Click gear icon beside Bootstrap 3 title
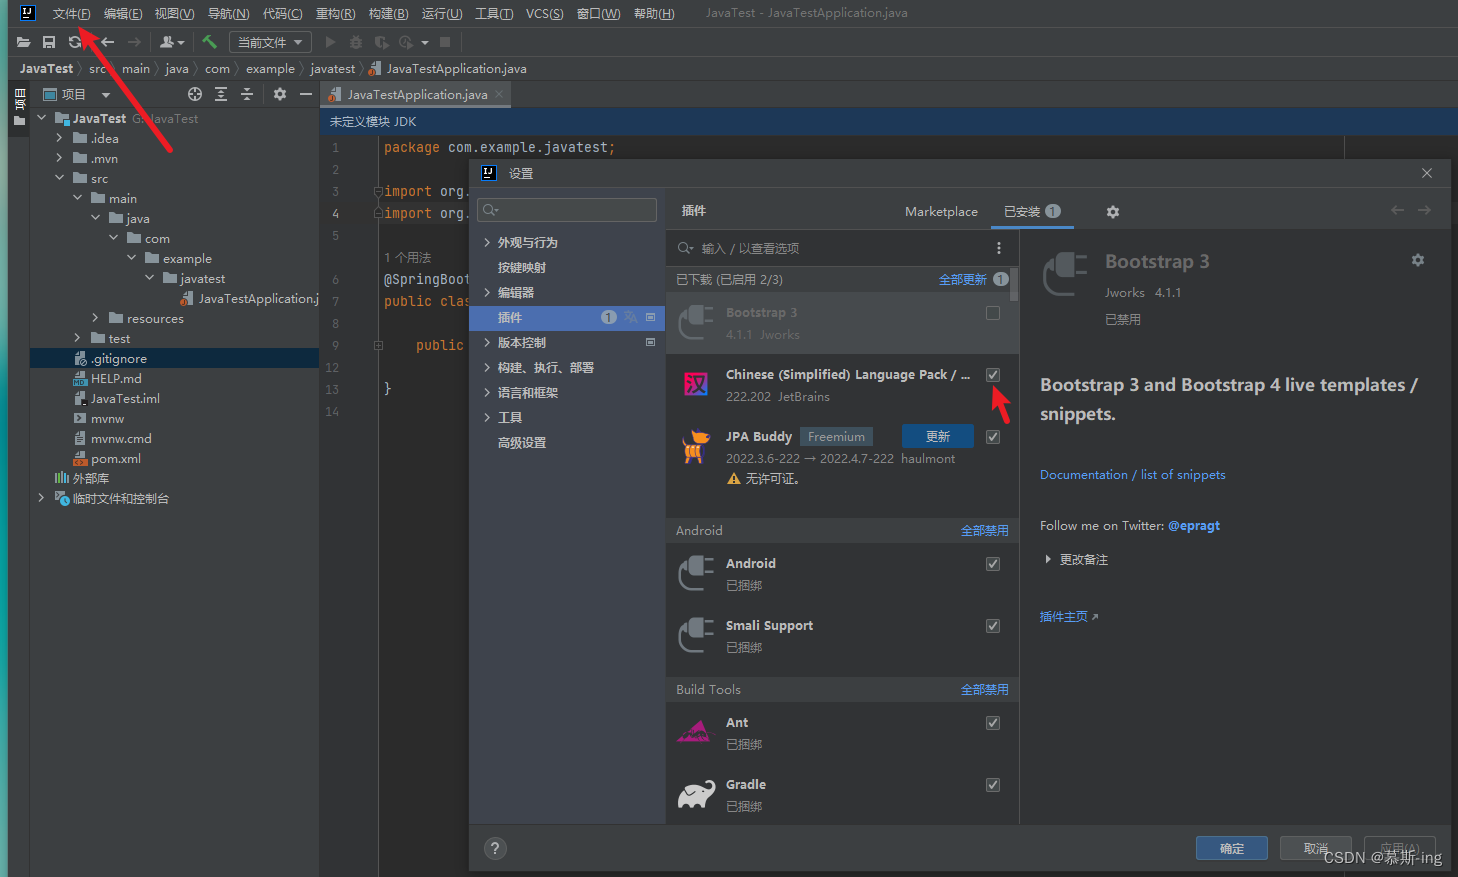Image resolution: width=1458 pixels, height=877 pixels. click(x=1418, y=260)
